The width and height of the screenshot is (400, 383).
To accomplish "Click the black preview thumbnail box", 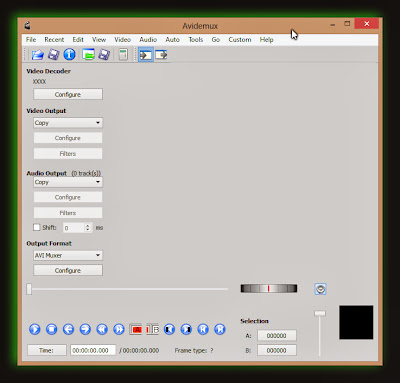I will click(x=356, y=322).
